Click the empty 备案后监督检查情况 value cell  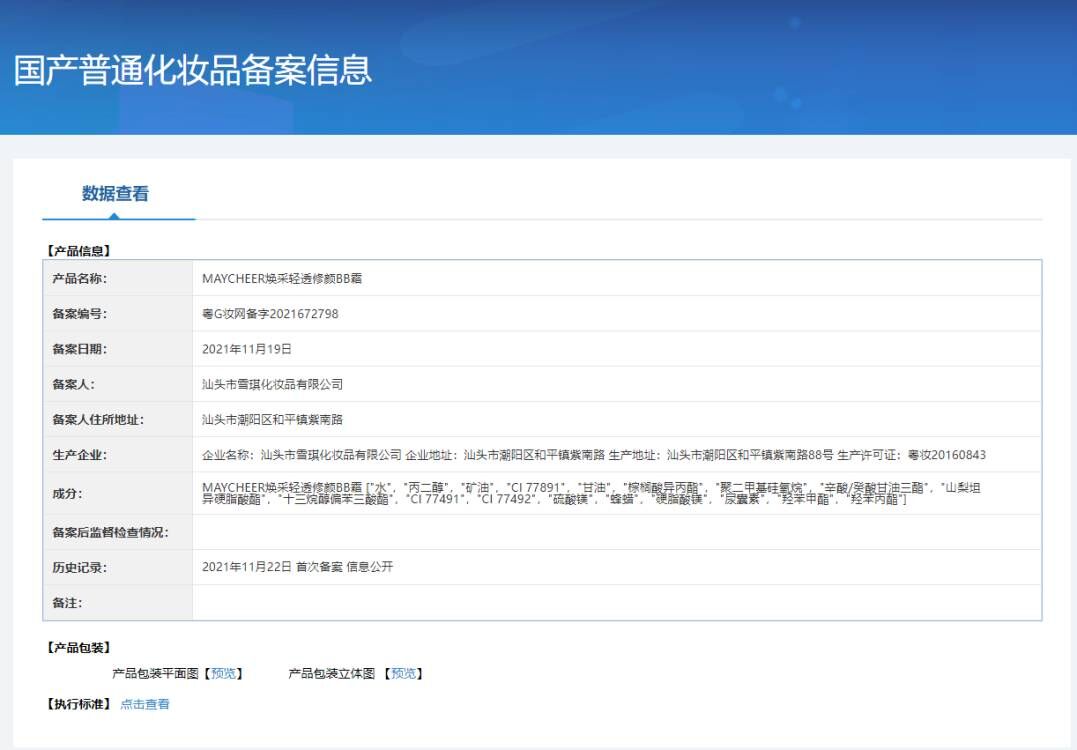click(x=616, y=532)
